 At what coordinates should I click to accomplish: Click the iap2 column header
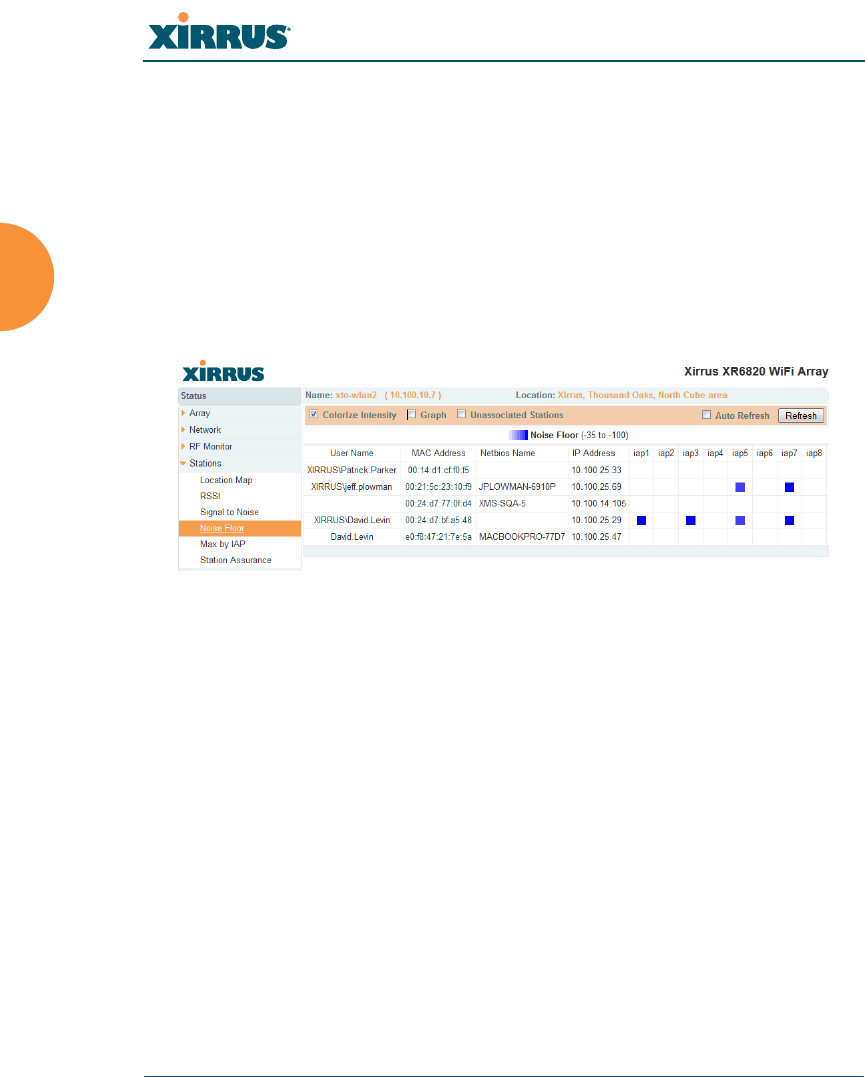point(666,453)
